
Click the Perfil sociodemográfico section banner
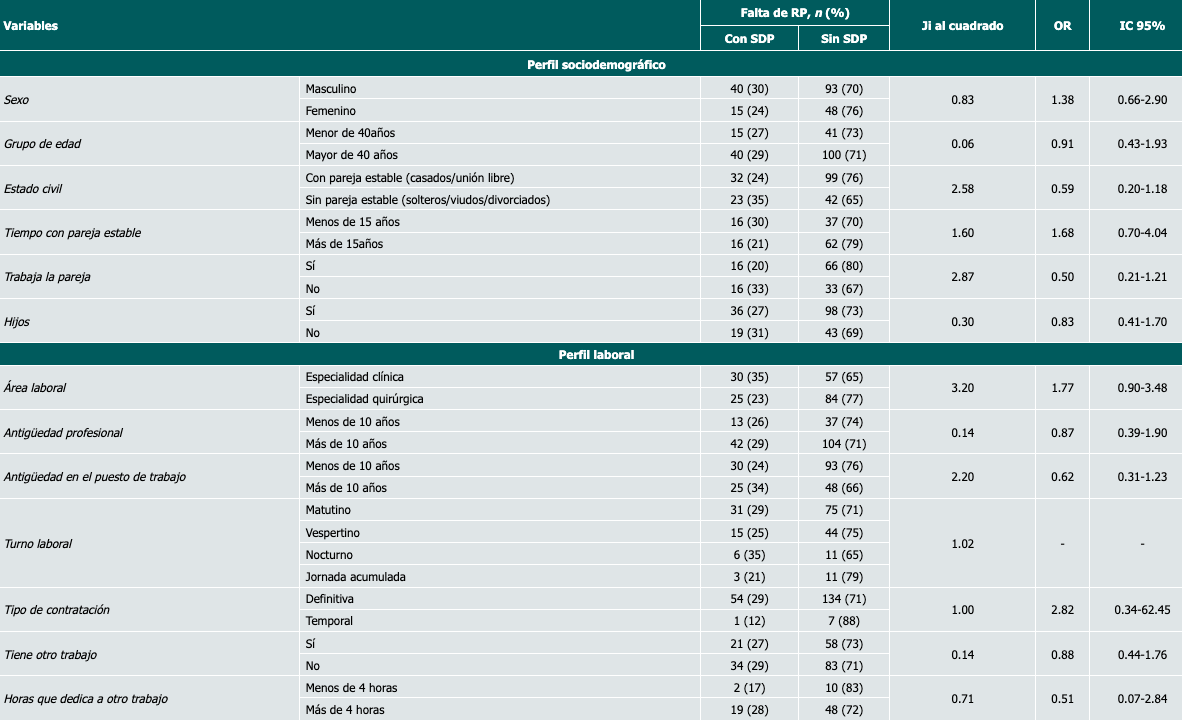[x=596, y=65]
